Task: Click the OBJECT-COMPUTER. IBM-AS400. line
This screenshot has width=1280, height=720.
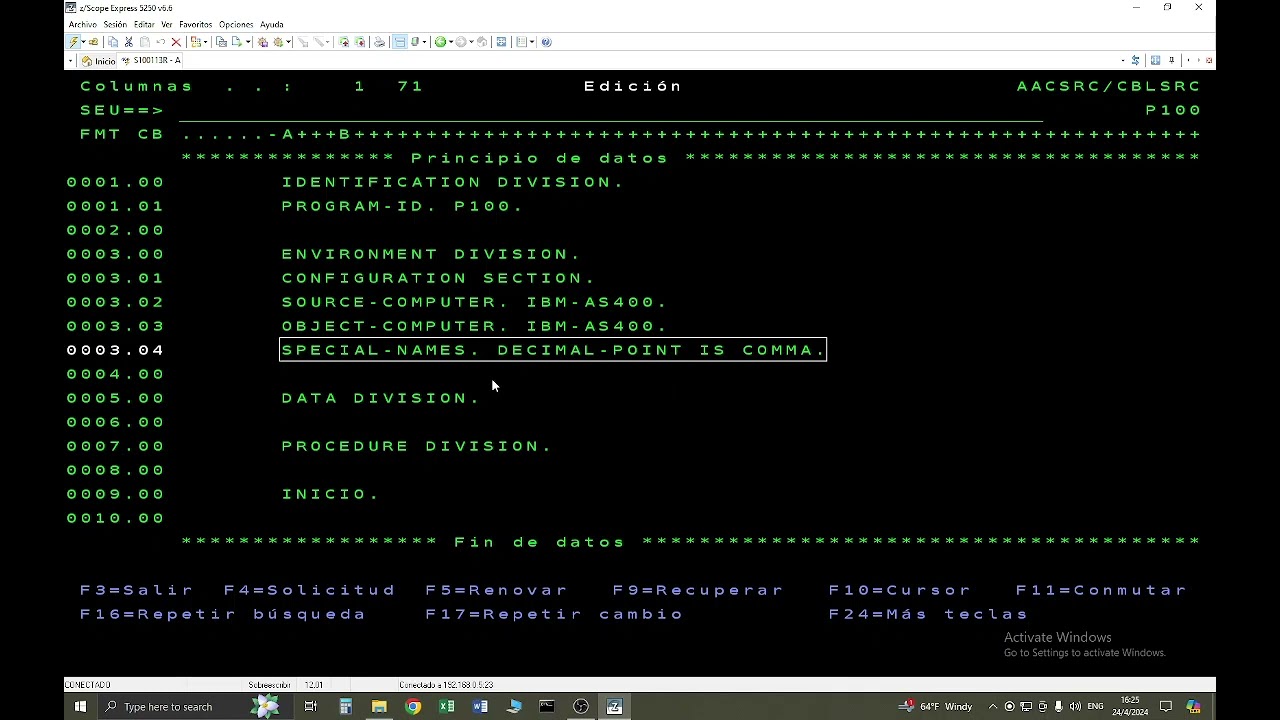Action: tap(475, 326)
